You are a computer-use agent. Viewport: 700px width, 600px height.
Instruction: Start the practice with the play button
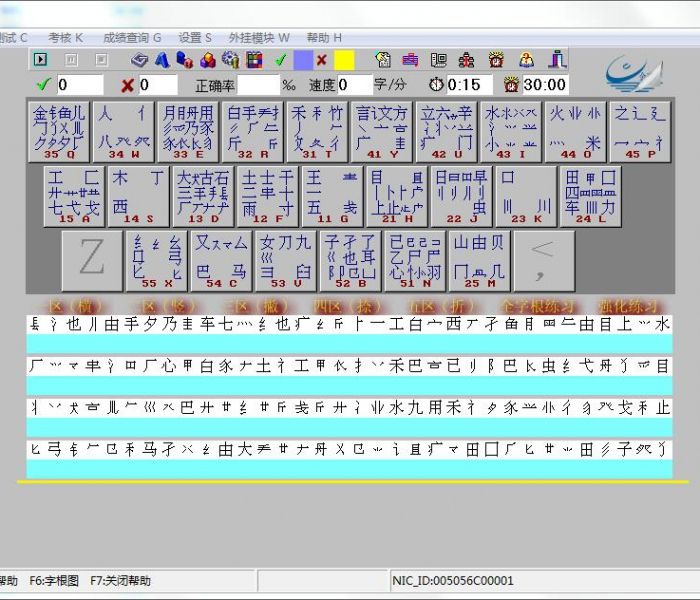click(x=41, y=59)
